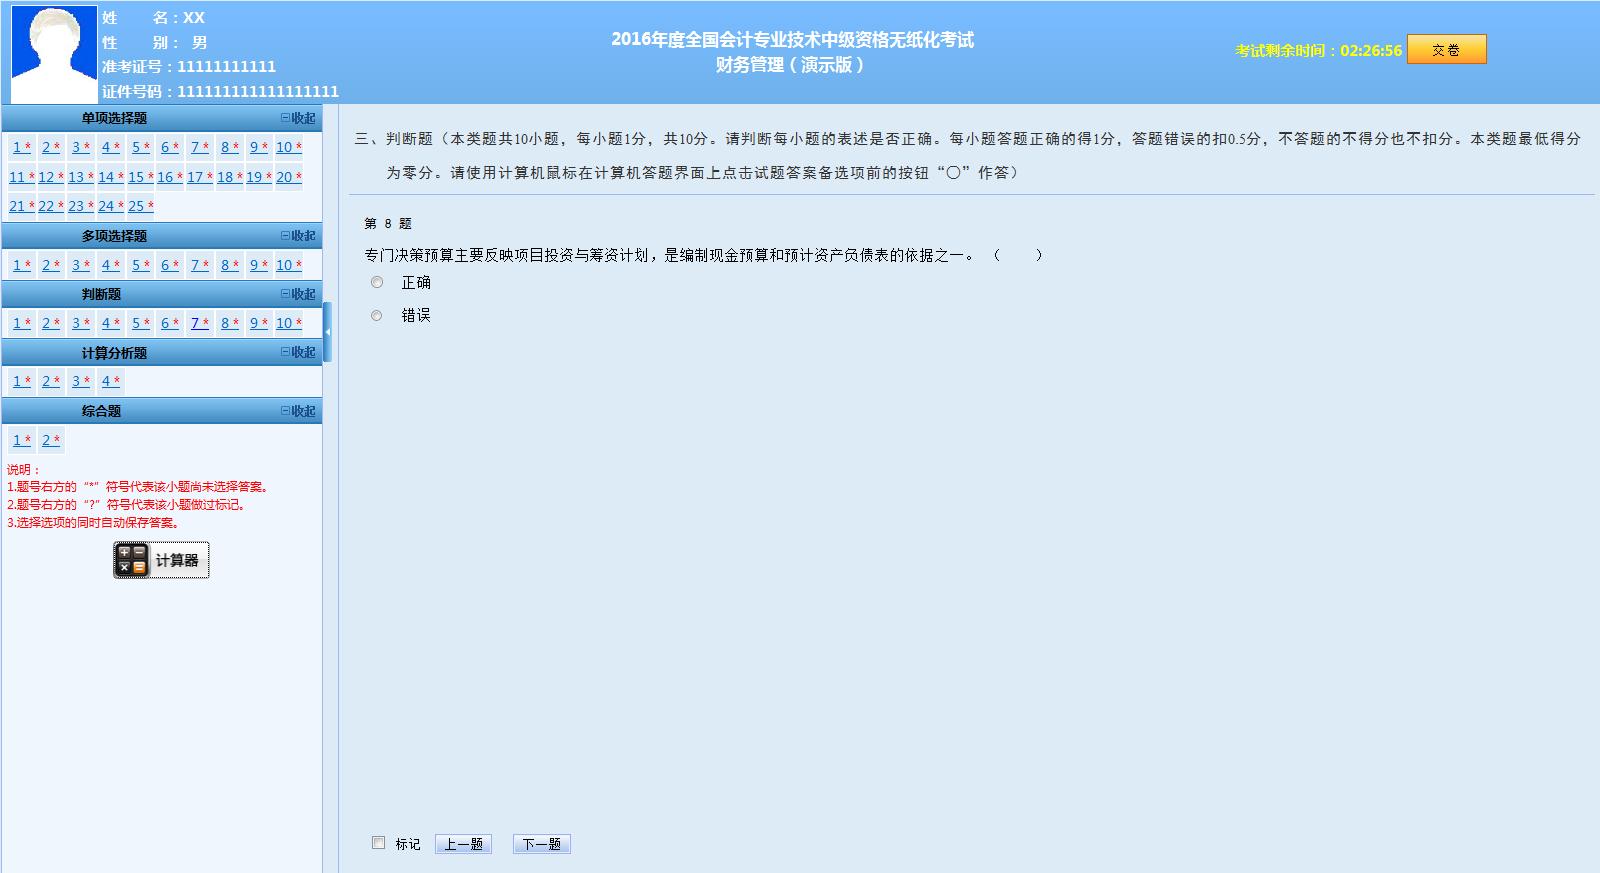Click the candidate profile photo
The height and width of the screenshot is (873, 1600).
click(54, 53)
